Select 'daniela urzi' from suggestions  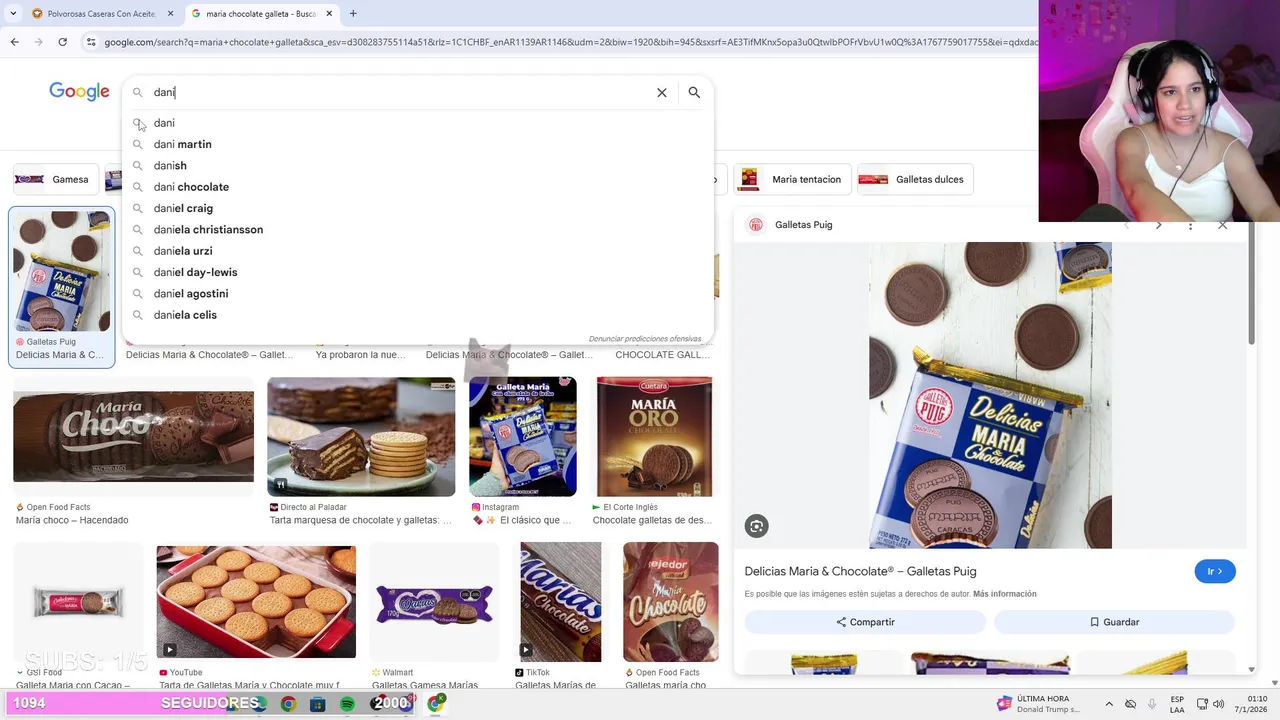[x=418, y=251]
